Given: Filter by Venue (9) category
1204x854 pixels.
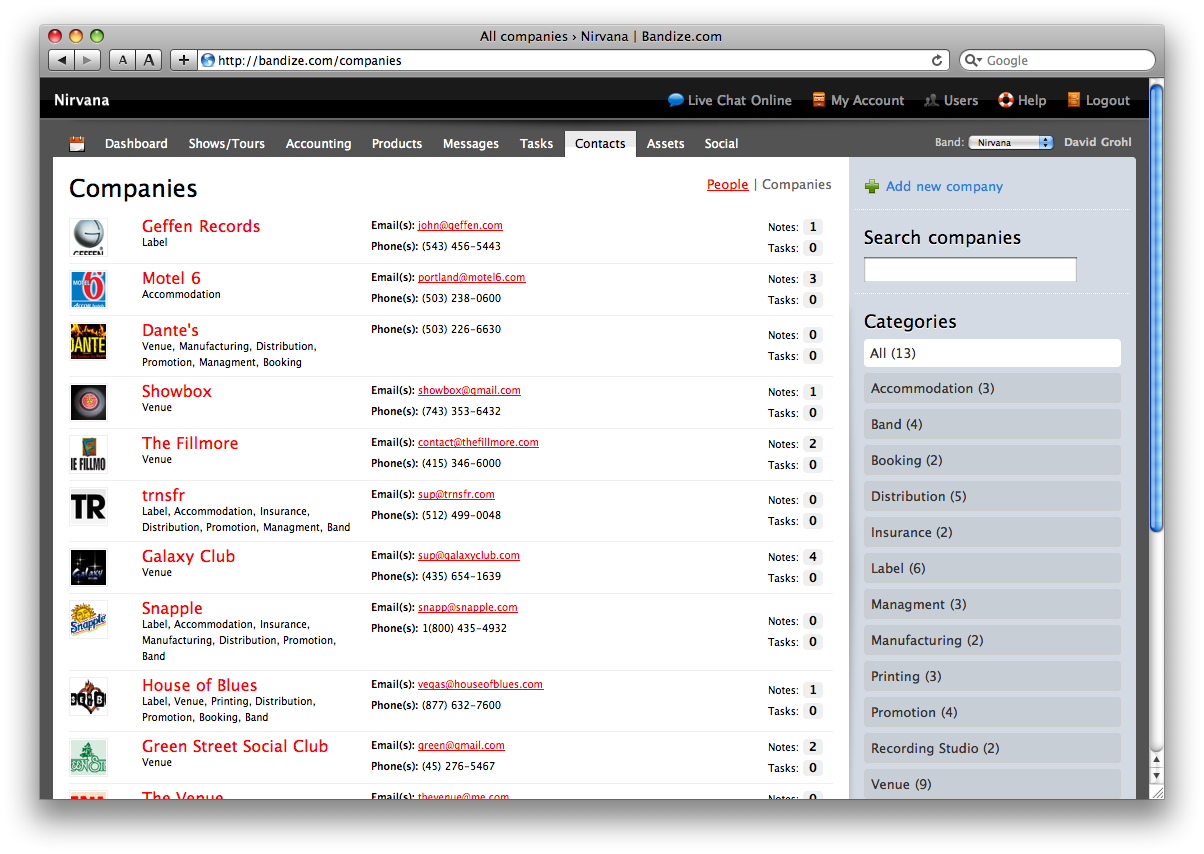Looking at the screenshot, I should coord(992,783).
